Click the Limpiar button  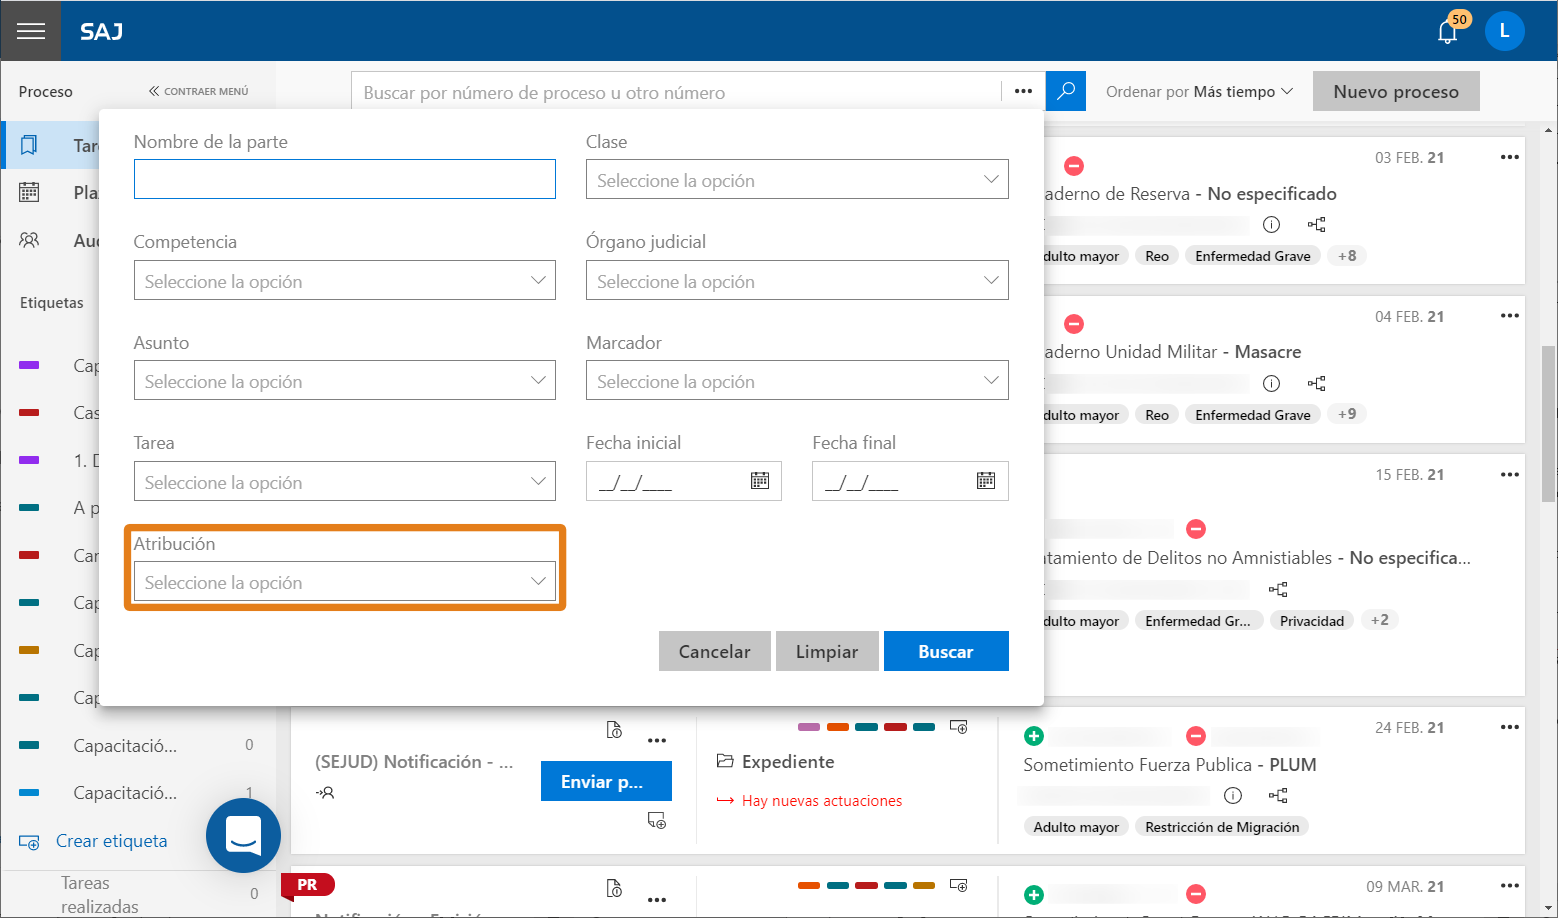click(827, 651)
